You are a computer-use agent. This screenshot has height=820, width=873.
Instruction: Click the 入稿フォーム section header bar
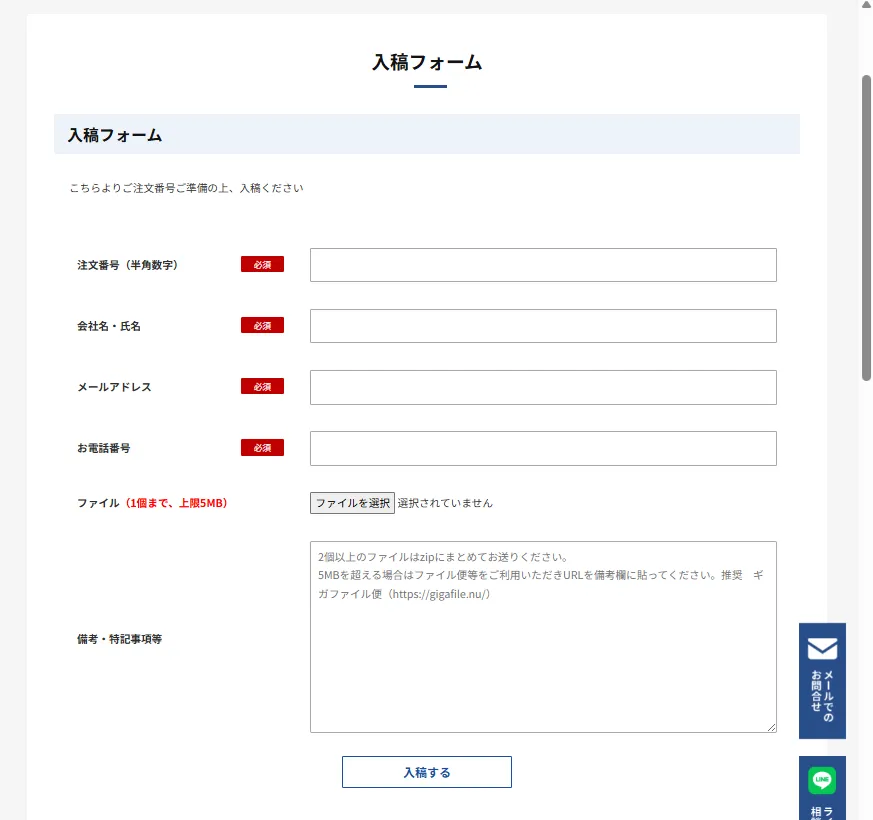point(427,134)
